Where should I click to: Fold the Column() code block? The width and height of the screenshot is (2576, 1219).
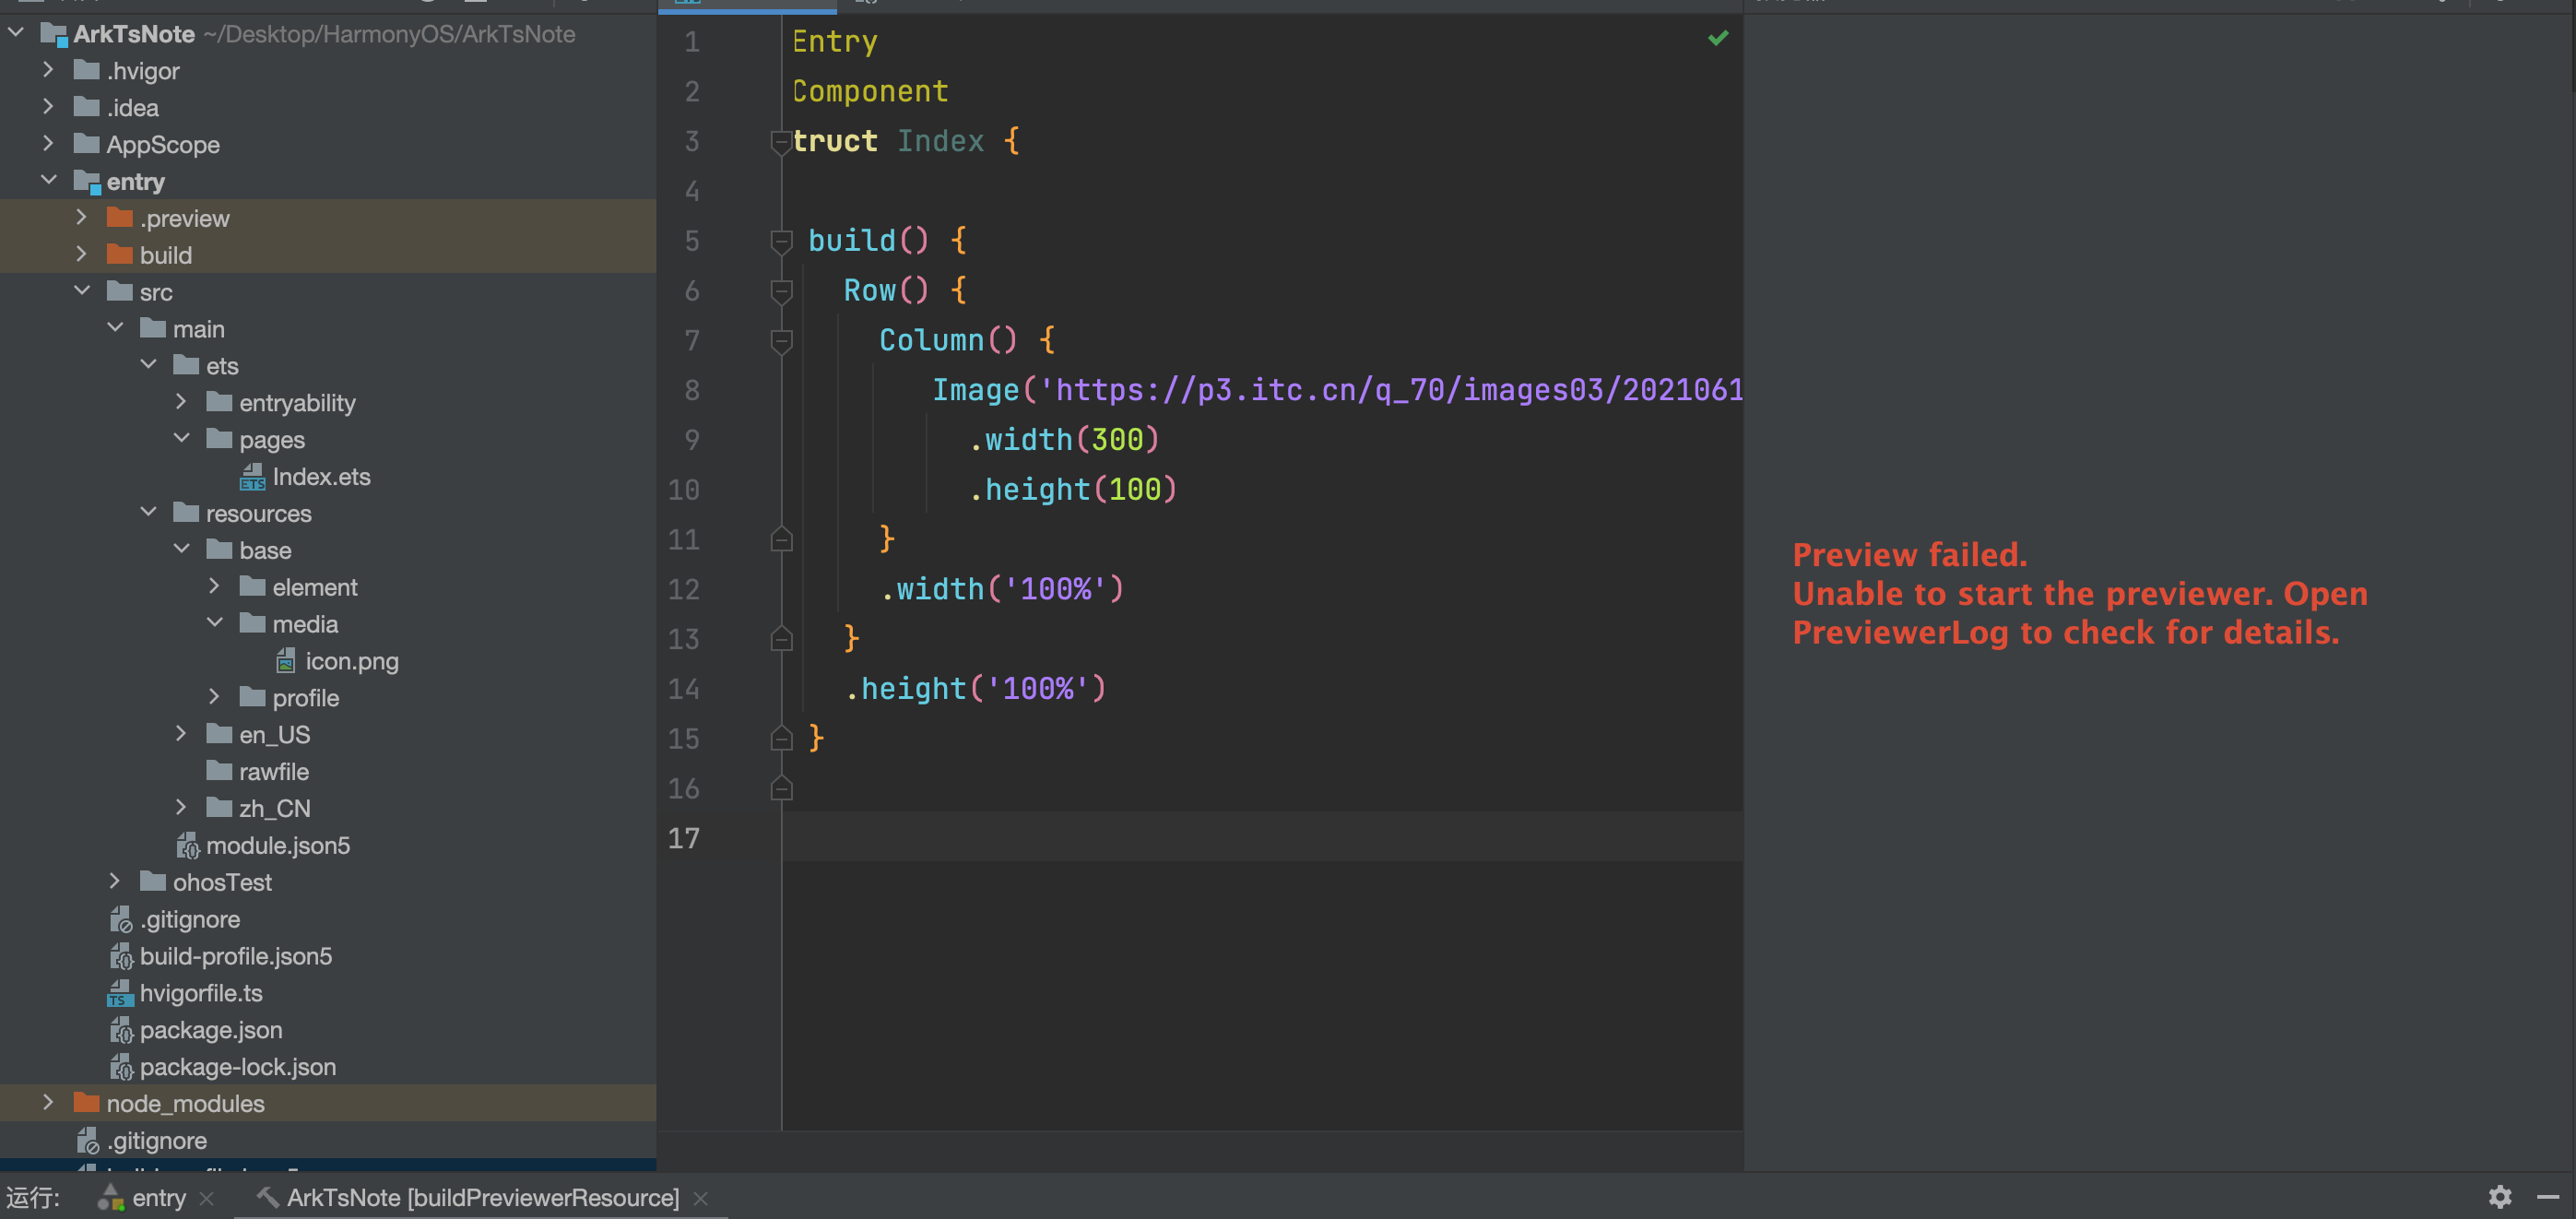[x=781, y=341]
